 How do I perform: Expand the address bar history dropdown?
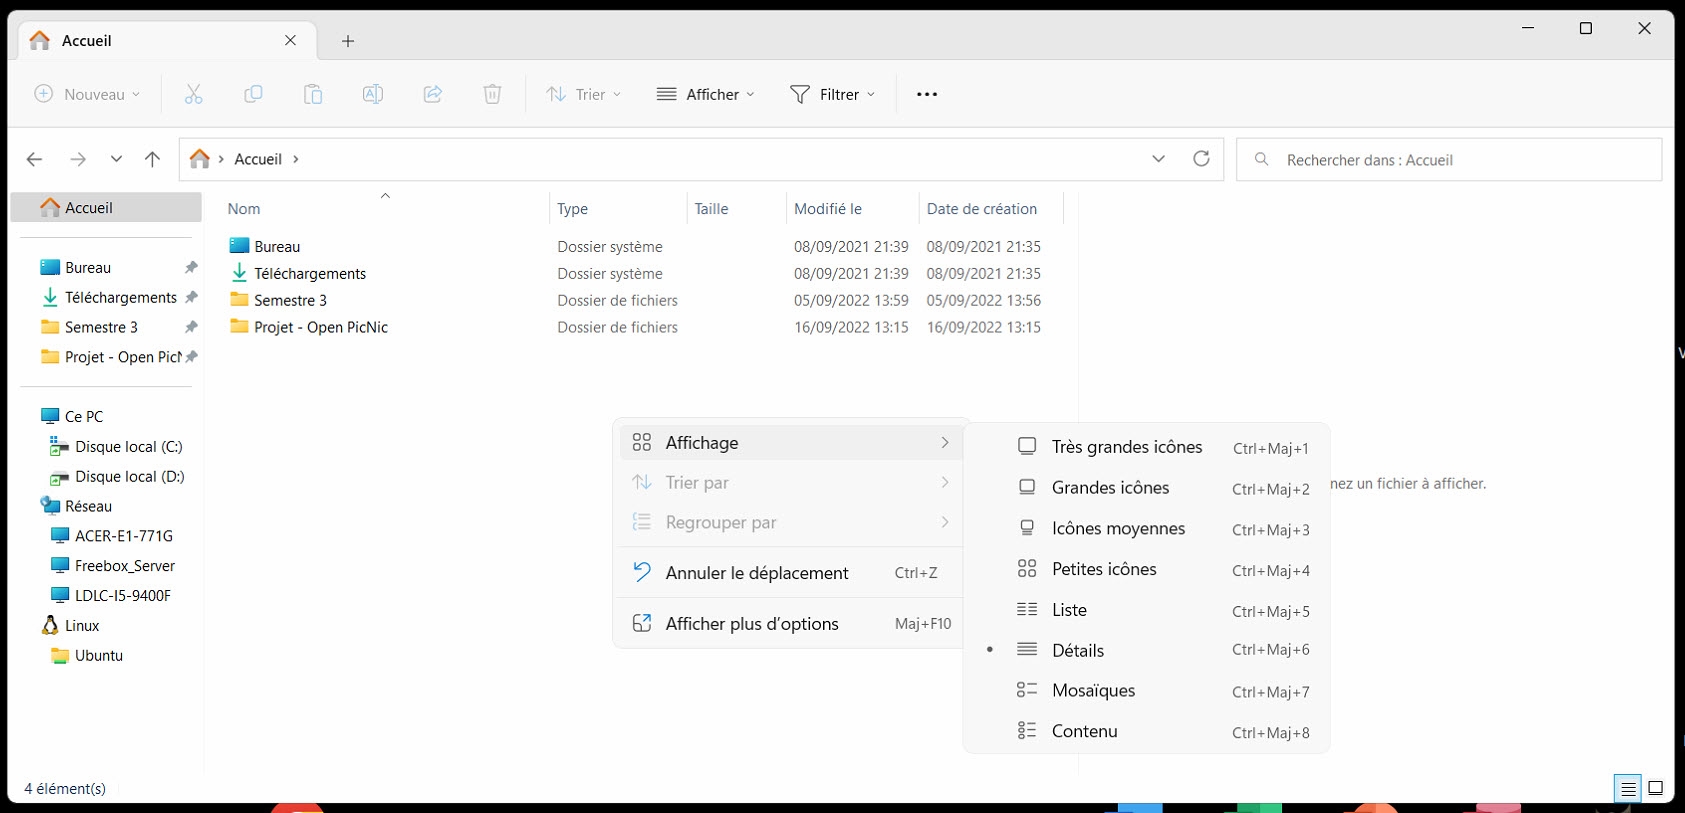coord(1158,159)
